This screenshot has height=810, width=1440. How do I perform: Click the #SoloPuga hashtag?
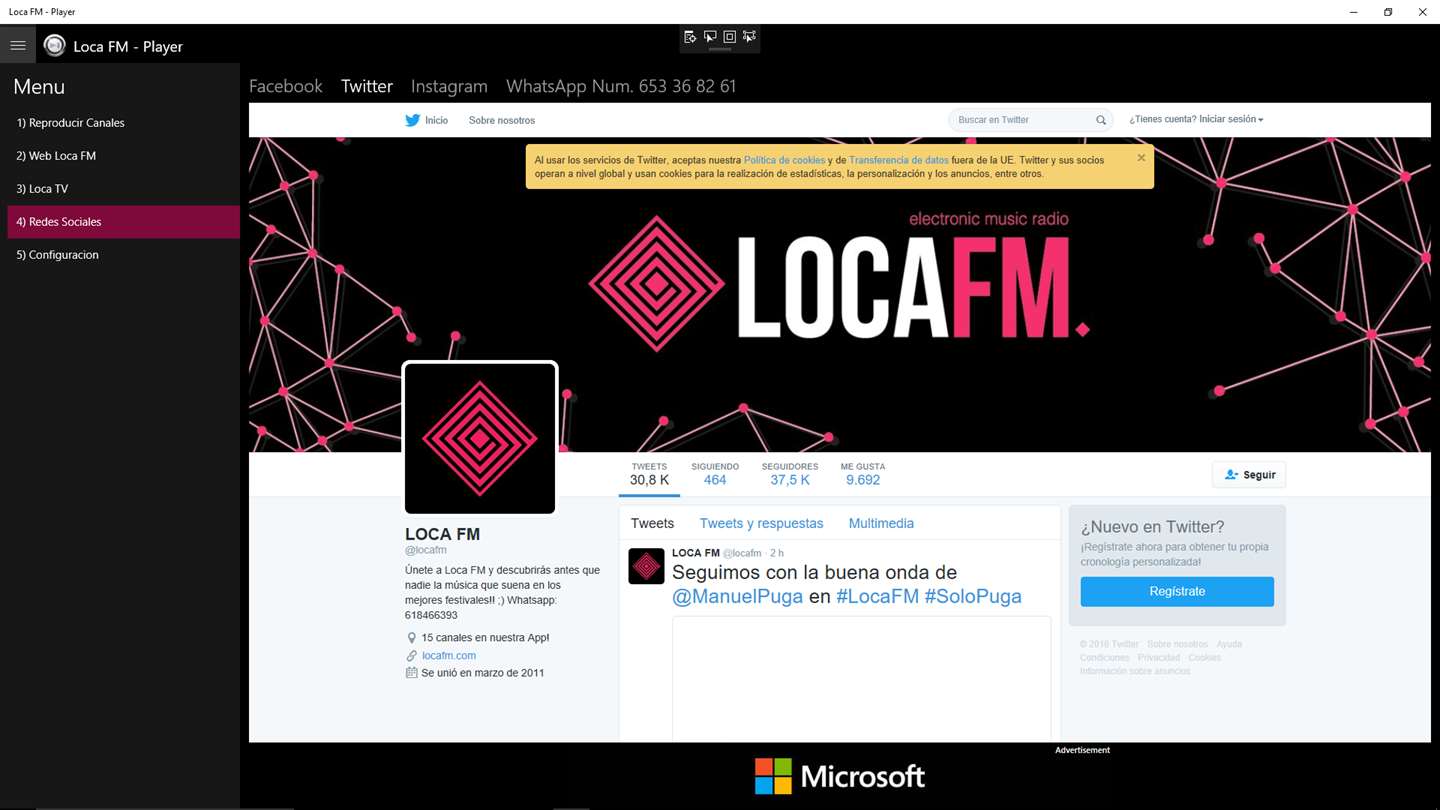[973, 597]
